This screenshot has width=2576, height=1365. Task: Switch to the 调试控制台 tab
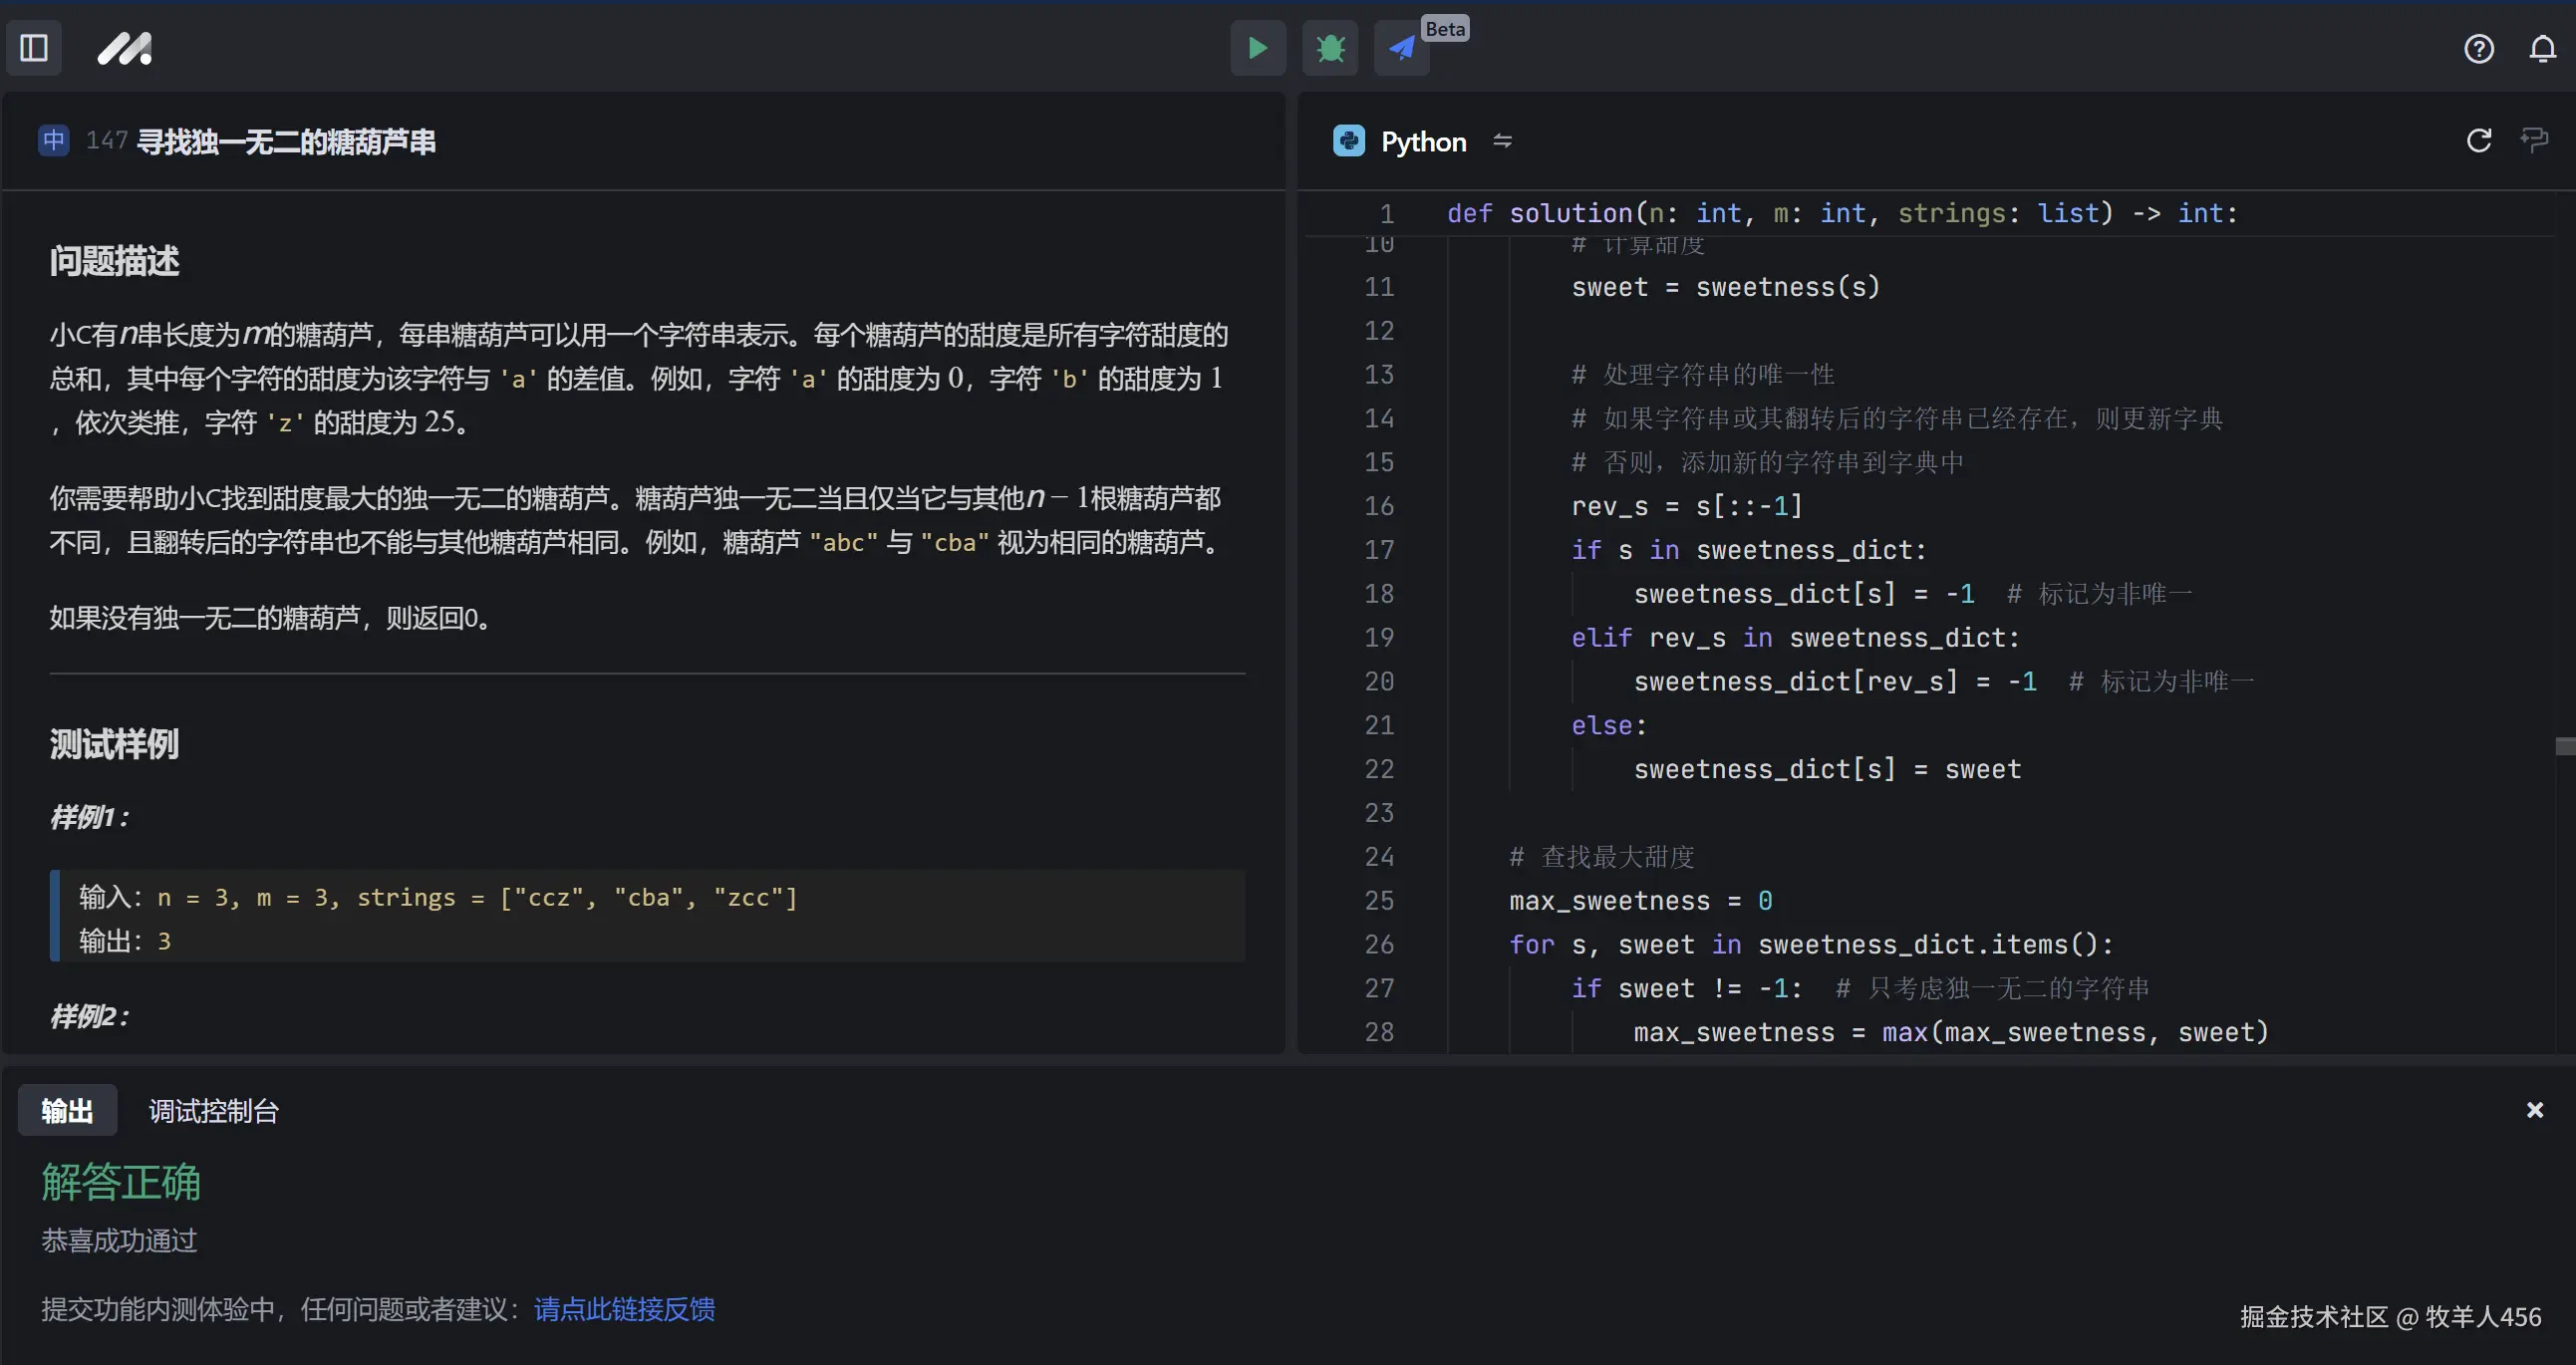(212, 1110)
